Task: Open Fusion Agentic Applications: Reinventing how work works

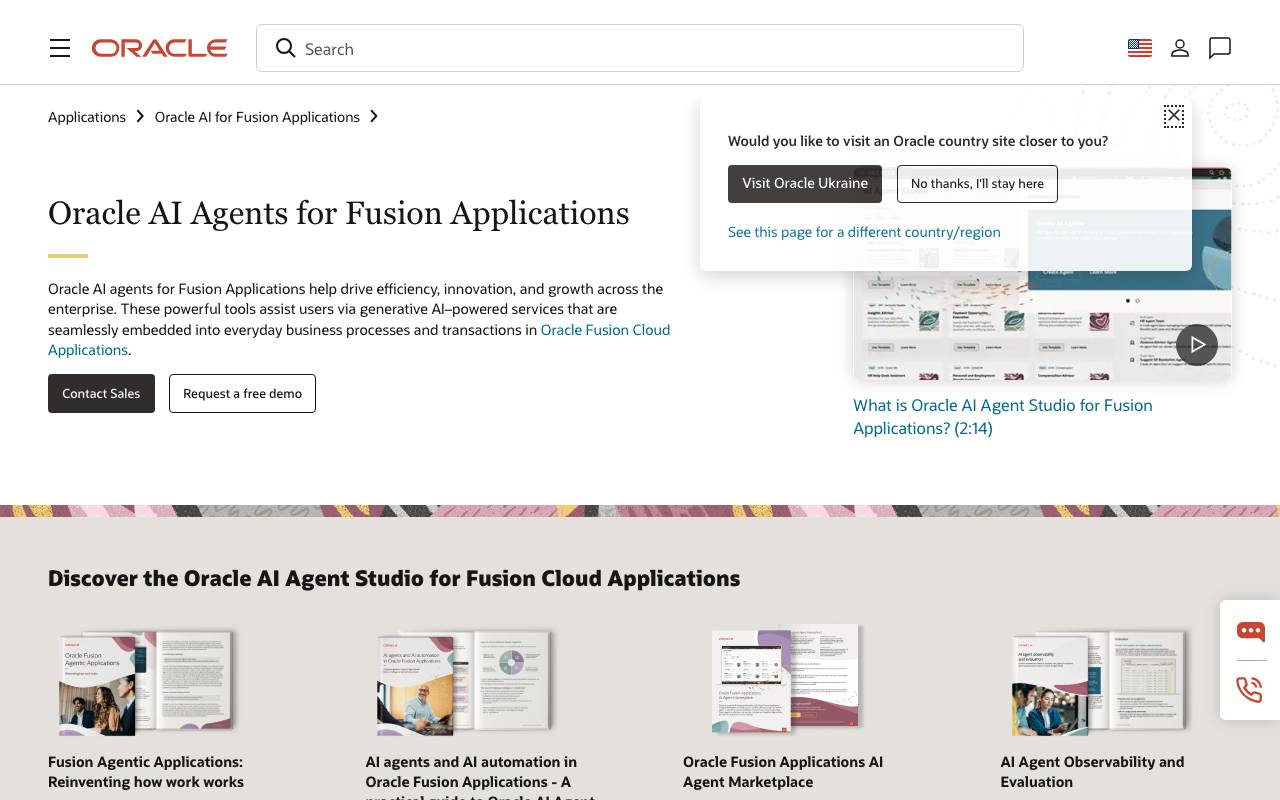Action: click(146, 772)
